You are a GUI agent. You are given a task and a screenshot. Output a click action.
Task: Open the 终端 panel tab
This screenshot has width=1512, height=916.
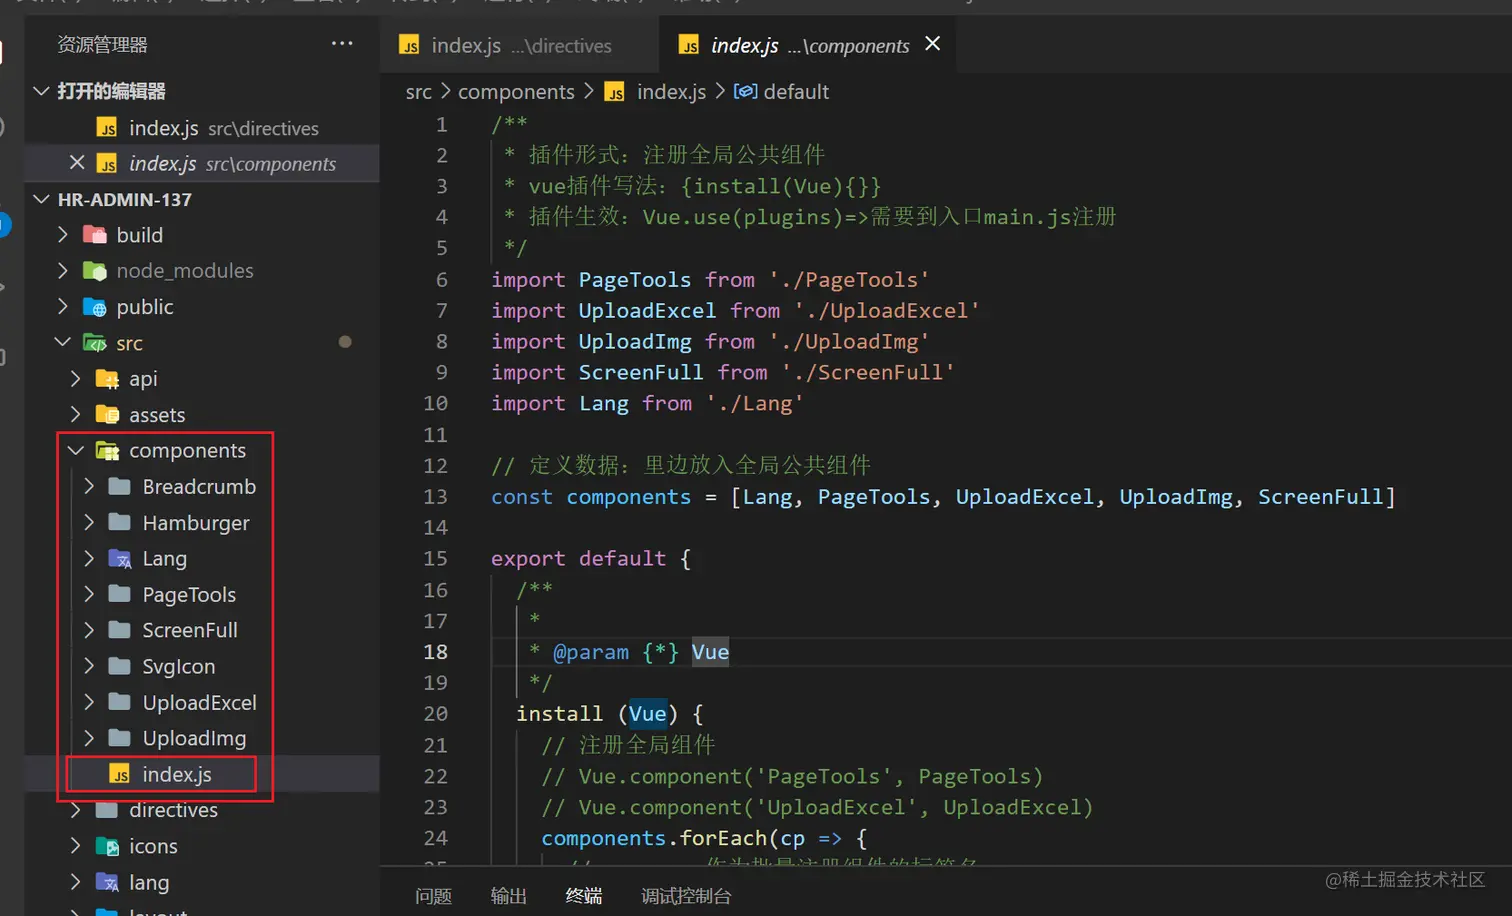pyautogui.click(x=583, y=896)
